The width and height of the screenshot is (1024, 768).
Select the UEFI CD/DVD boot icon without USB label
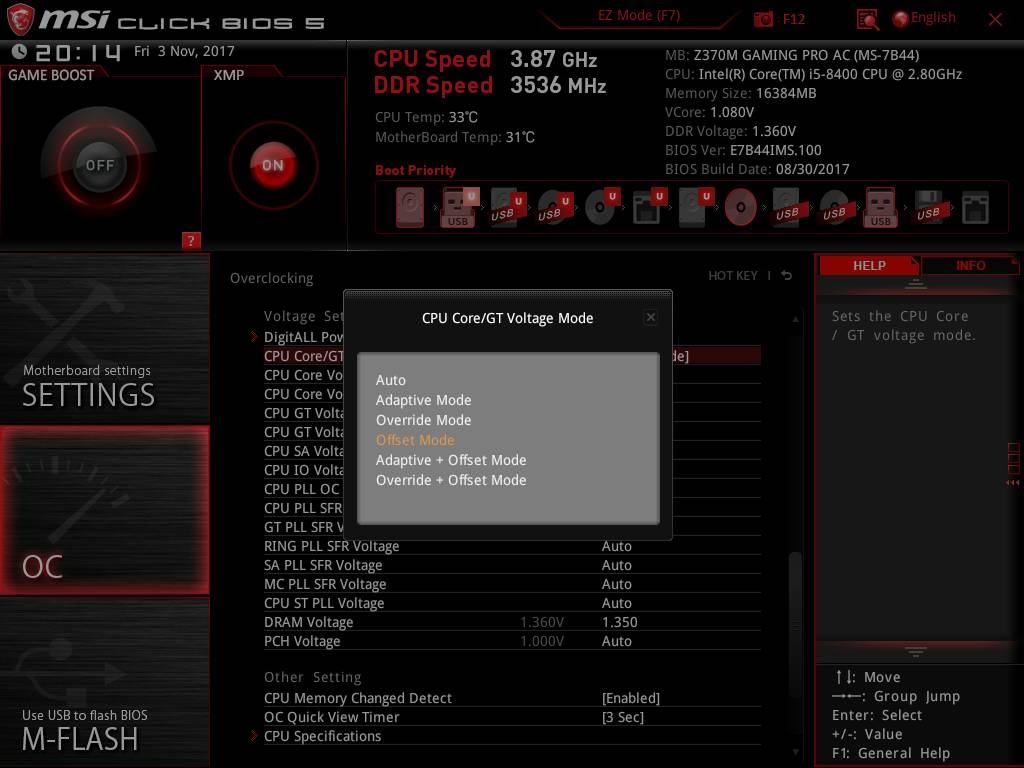pos(601,207)
